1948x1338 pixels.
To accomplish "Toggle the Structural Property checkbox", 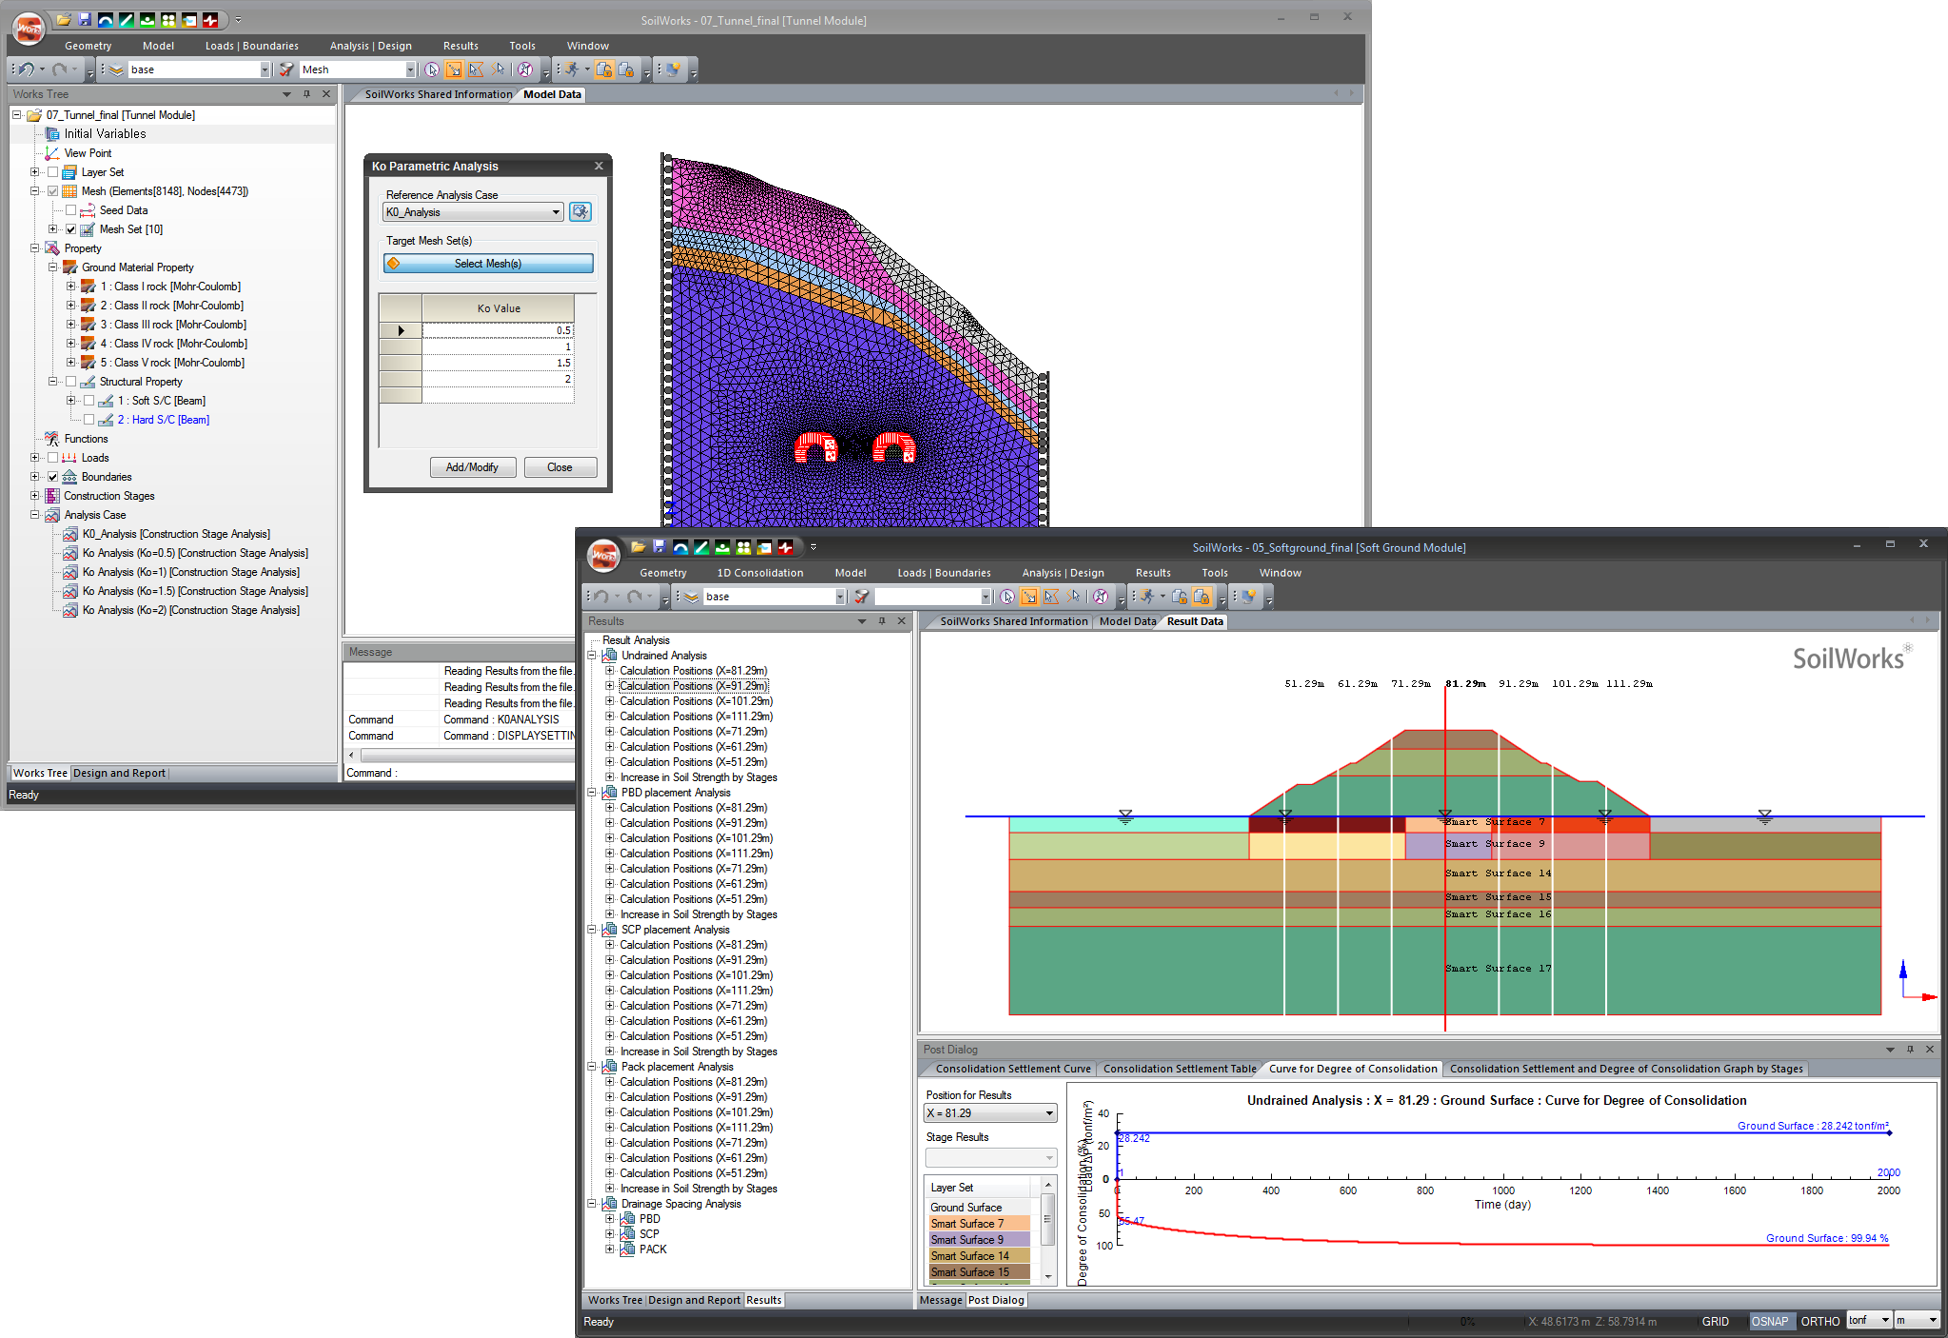I will [71, 381].
